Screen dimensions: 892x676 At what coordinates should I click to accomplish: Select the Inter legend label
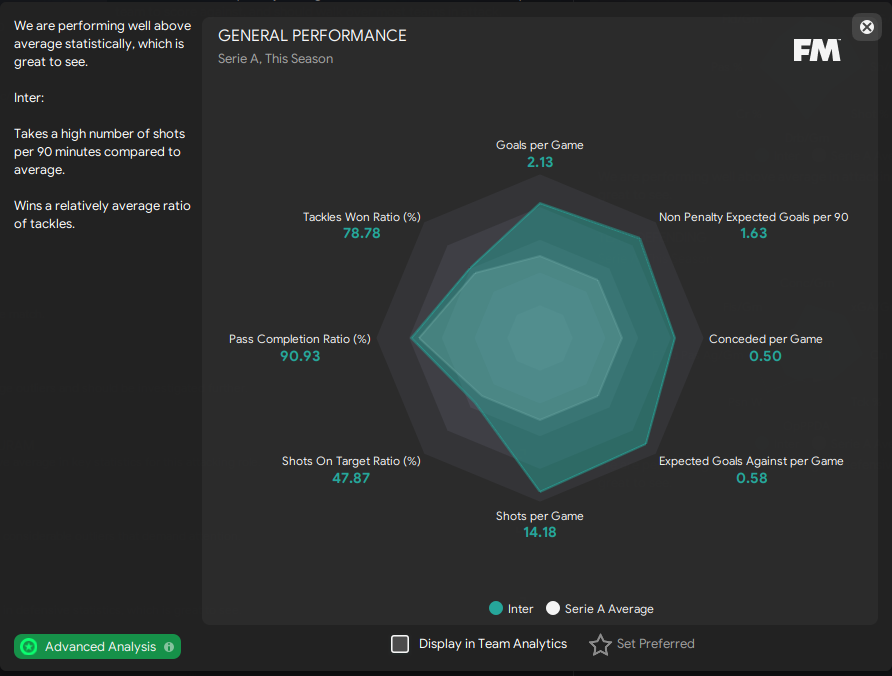pos(521,609)
